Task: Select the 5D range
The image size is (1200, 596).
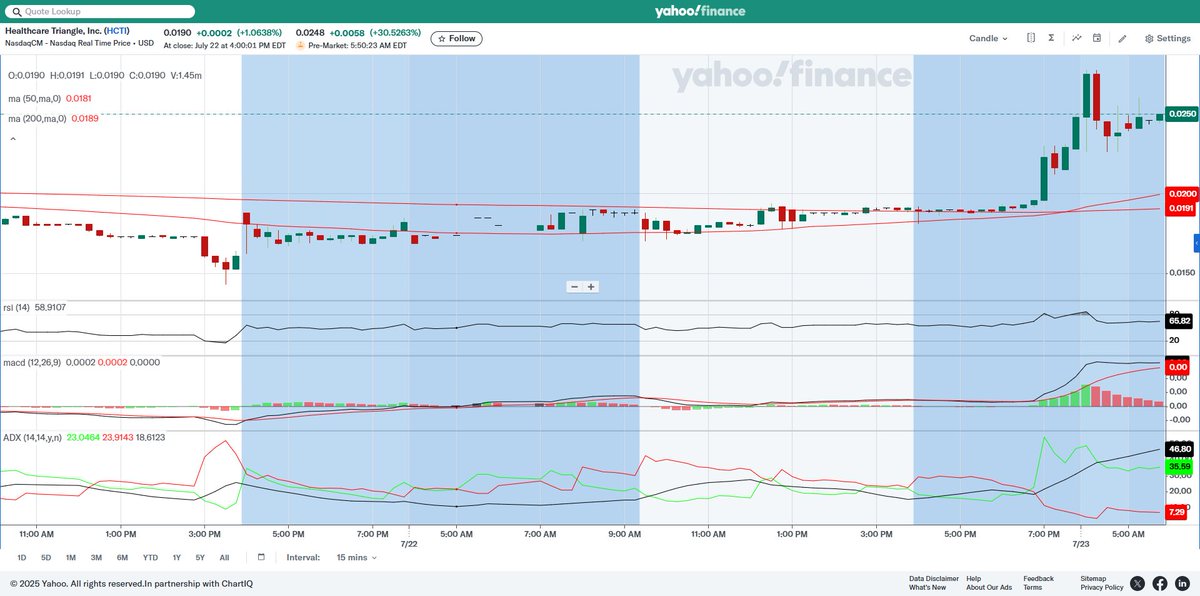Action: pos(46,557)
